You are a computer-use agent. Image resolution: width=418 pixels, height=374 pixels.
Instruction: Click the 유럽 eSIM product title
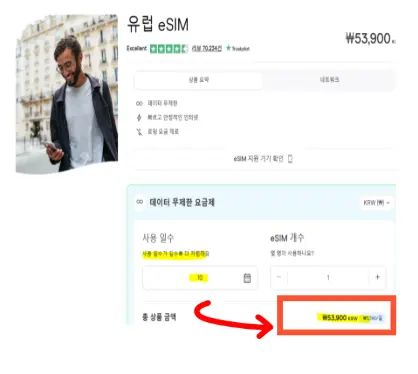158,25
